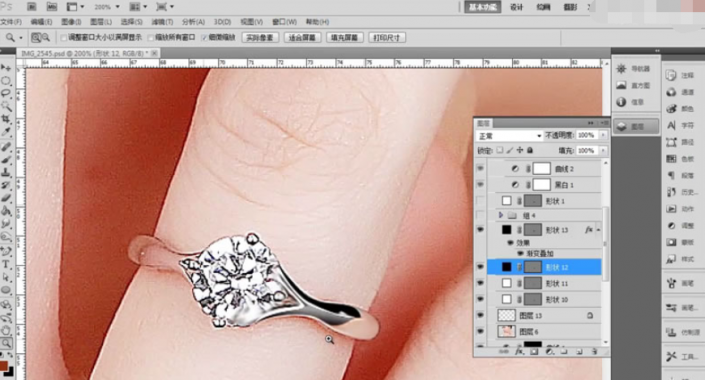Select the Eyedropper tool
The width and height of the screenshot is (705, 380).
[x=6, y=131]
